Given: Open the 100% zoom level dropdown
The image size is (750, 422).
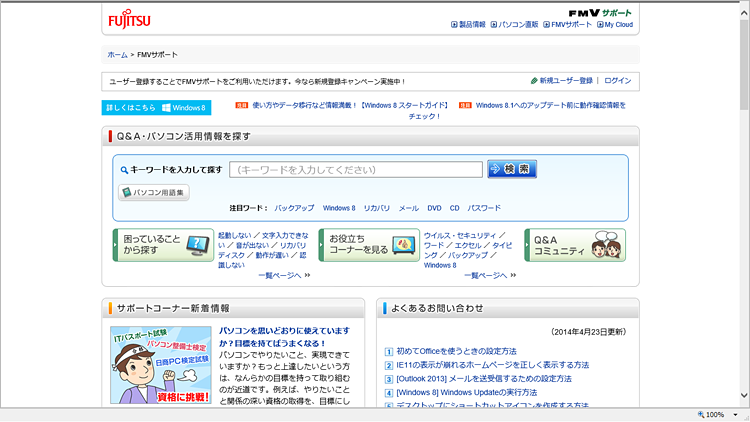Looking at the screenshot, I should coord(735,415).
